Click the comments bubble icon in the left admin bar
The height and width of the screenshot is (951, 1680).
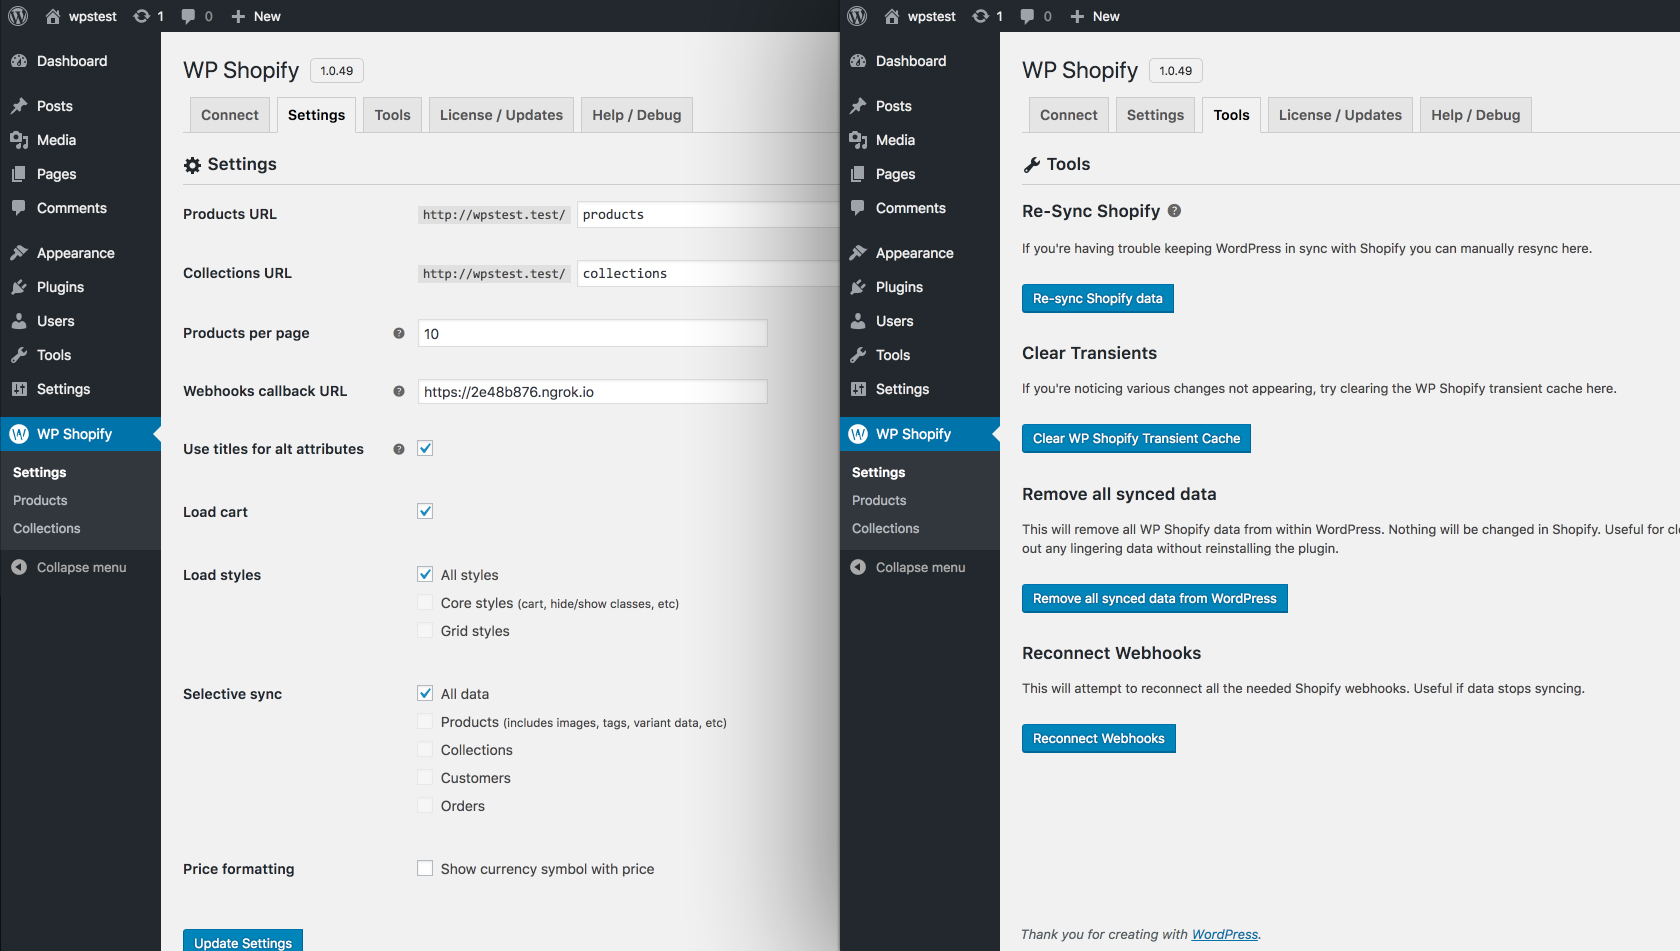click(x=188, y=16)
